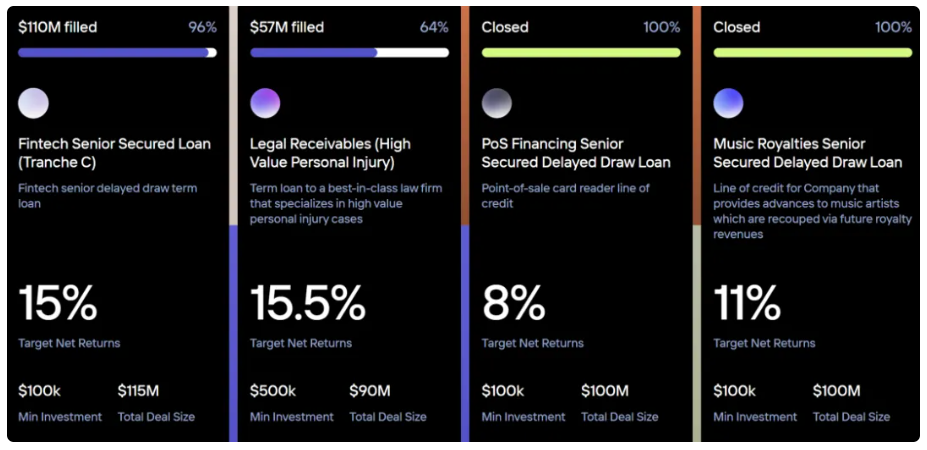Click the Music Royalties closed progress bar
Screen dimensions: 927x450
point(812,52)
